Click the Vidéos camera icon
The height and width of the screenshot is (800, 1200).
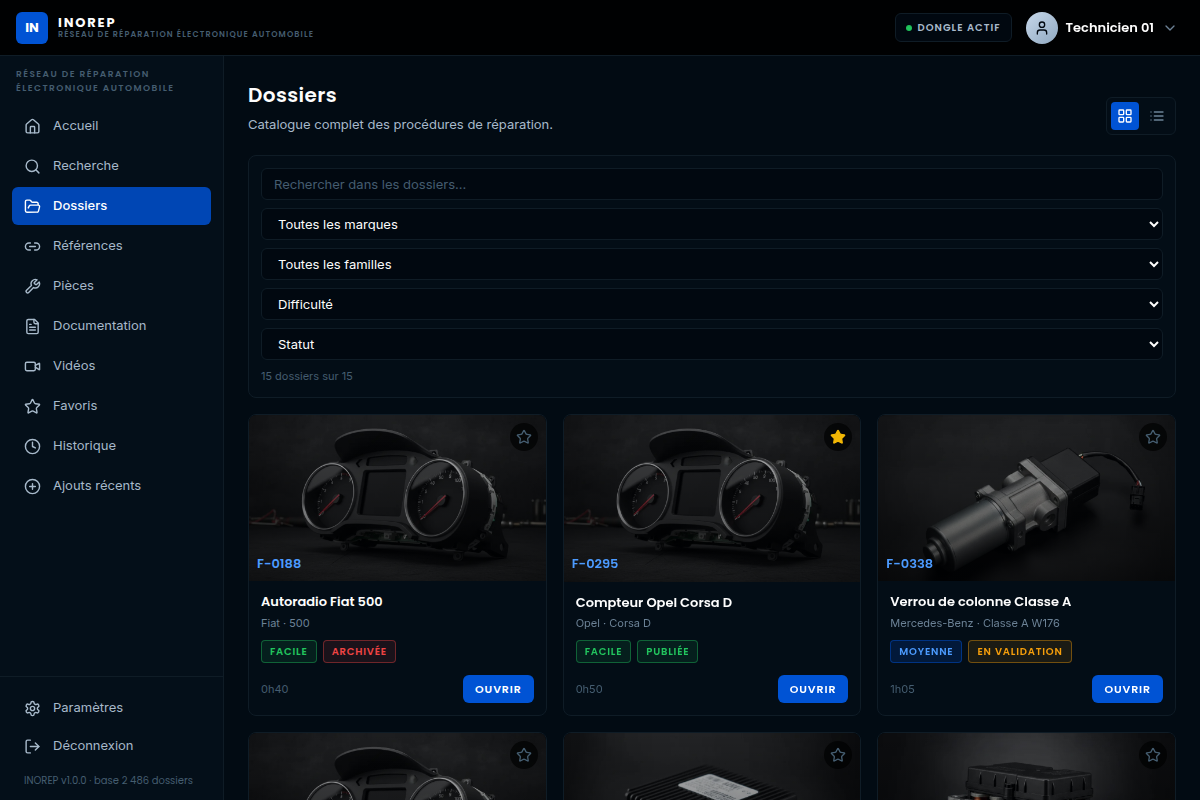(x=33, y=366)
